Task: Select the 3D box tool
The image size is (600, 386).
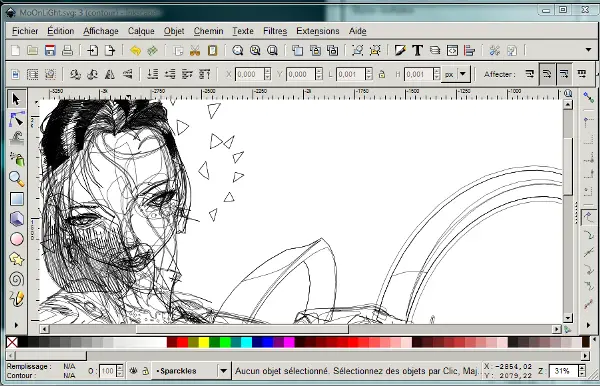Action: pyautogui.click(x=16, y=219)
